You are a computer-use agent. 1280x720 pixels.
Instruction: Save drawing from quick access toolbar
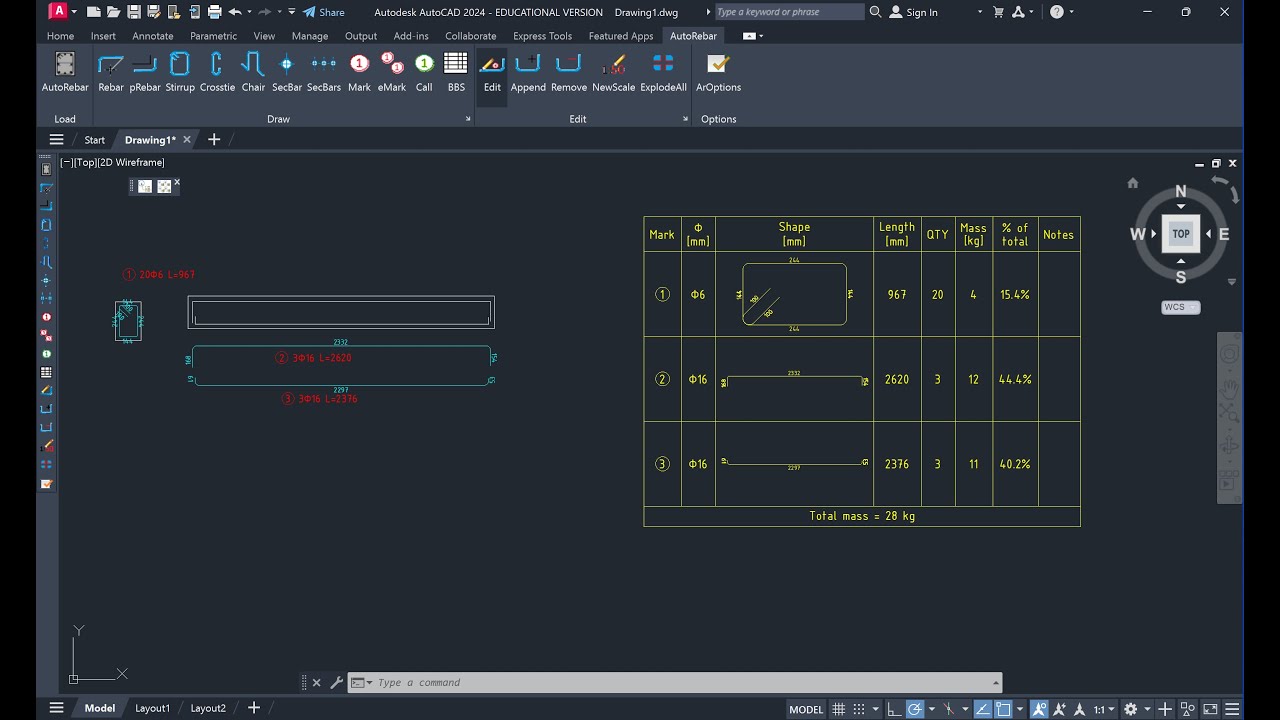[134, 12]
